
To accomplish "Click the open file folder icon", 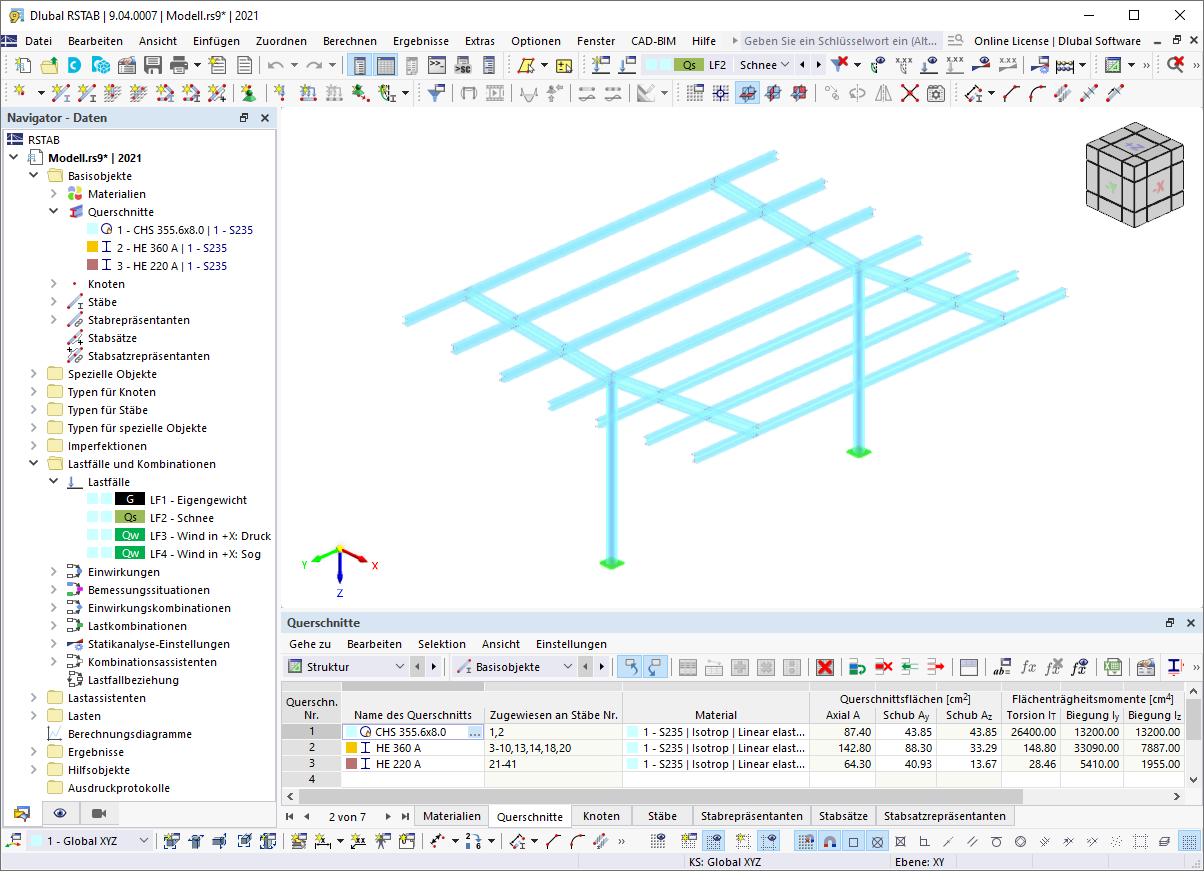I will (x=49, y=65).
